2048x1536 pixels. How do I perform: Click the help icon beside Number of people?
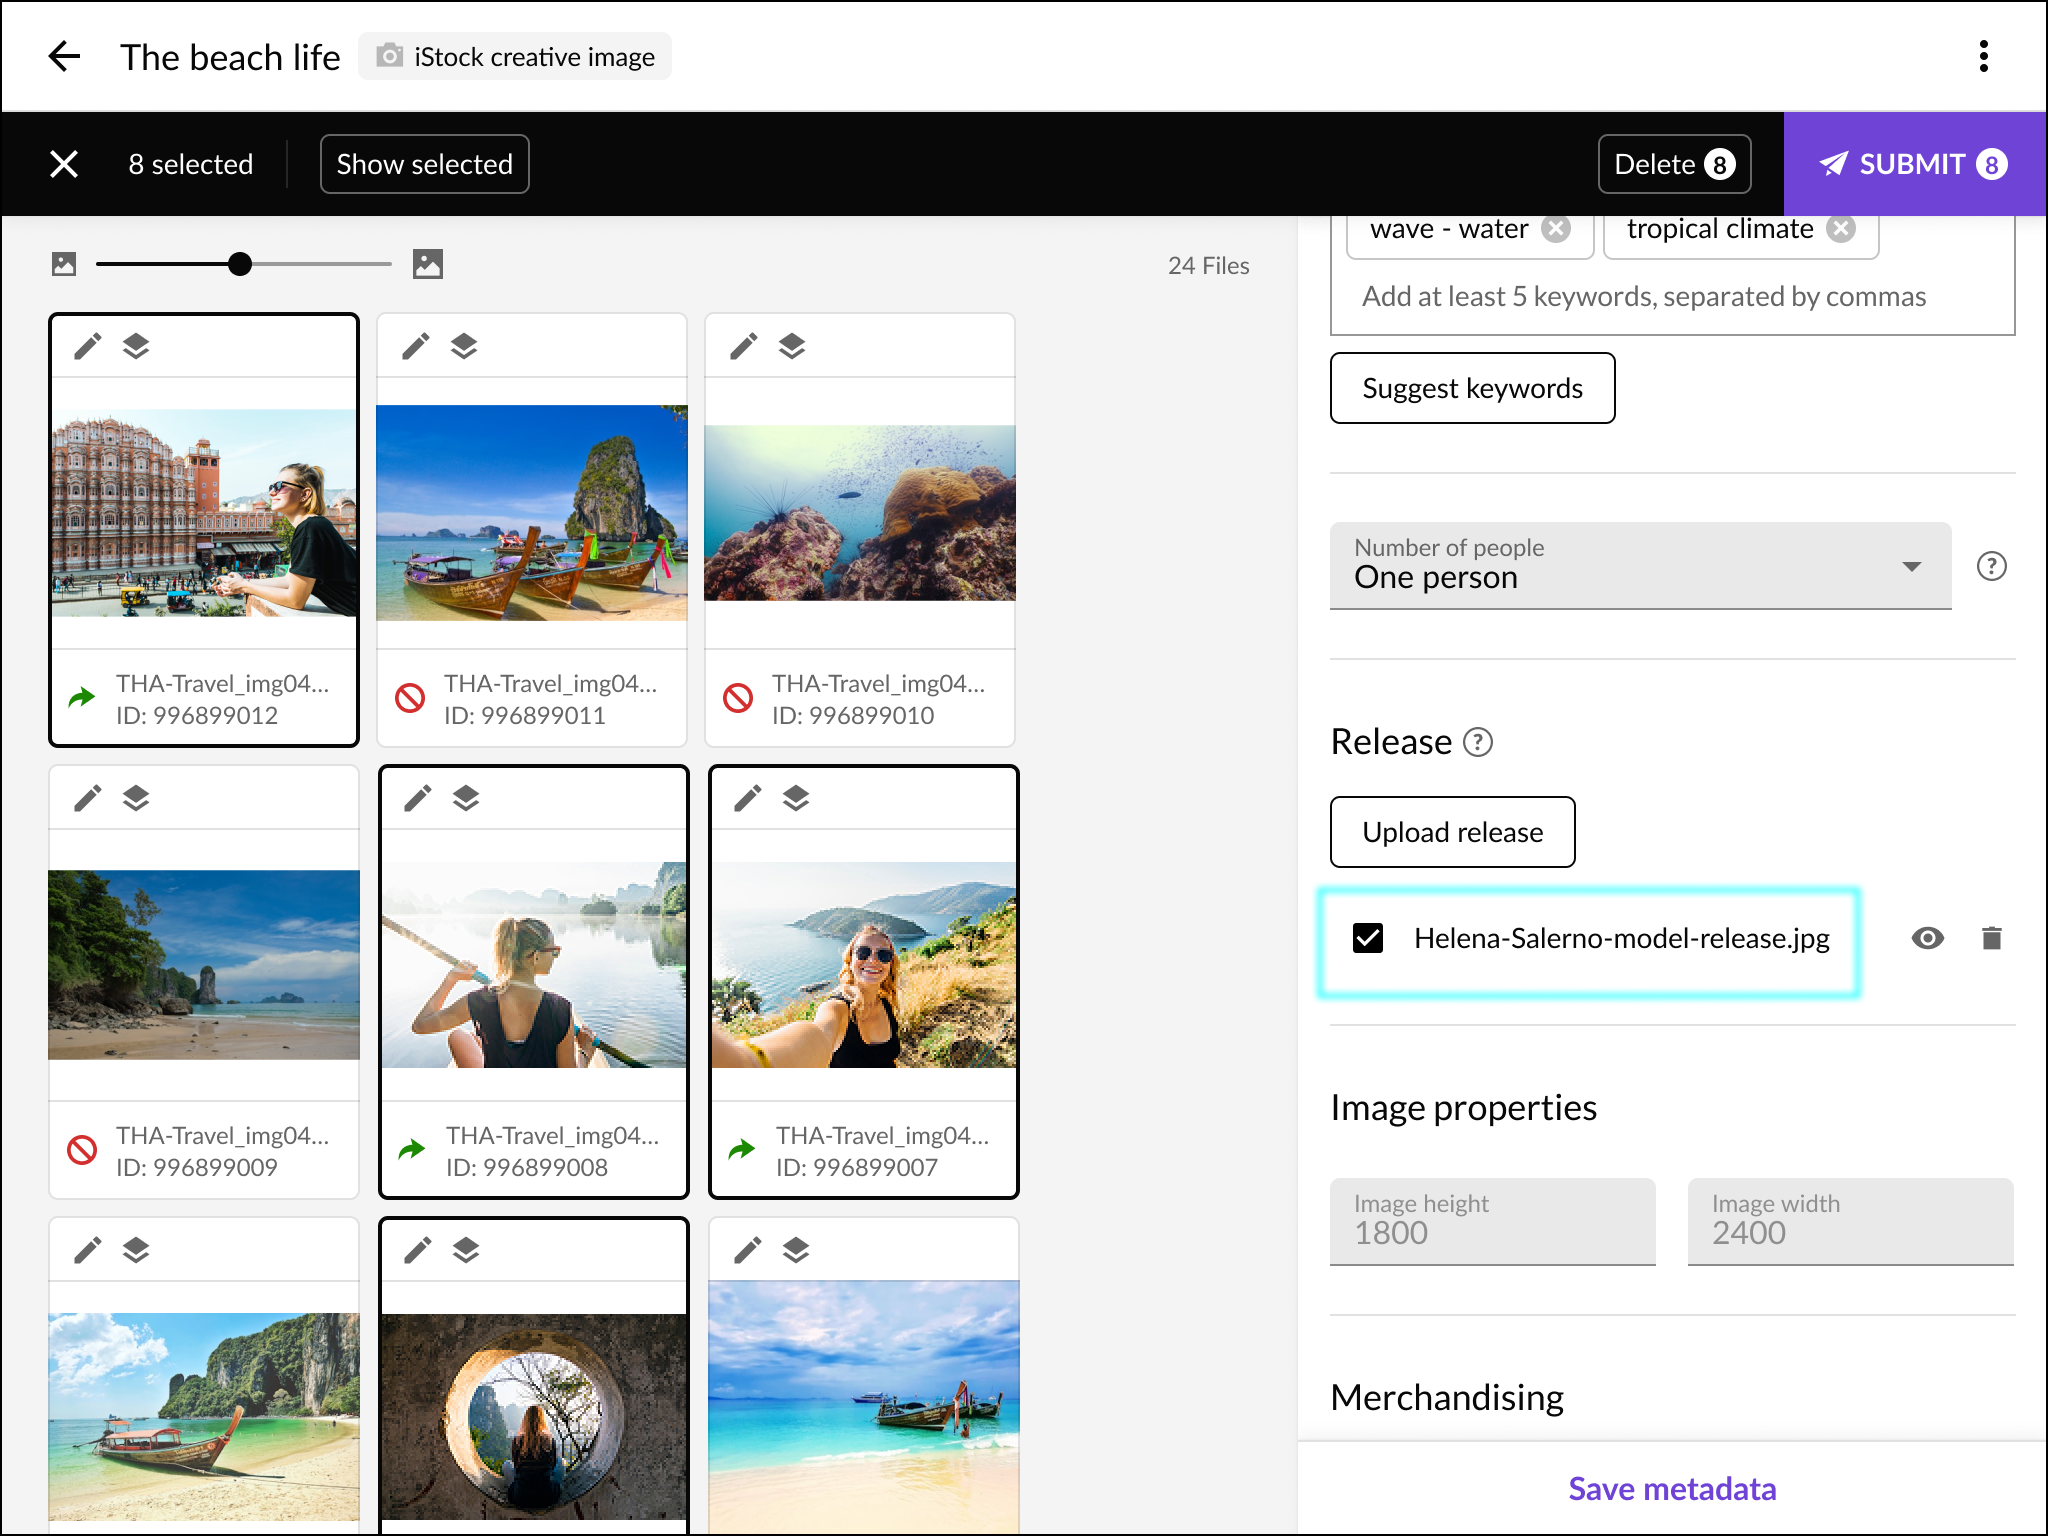pyautogui.click(x=1991, y=566)
